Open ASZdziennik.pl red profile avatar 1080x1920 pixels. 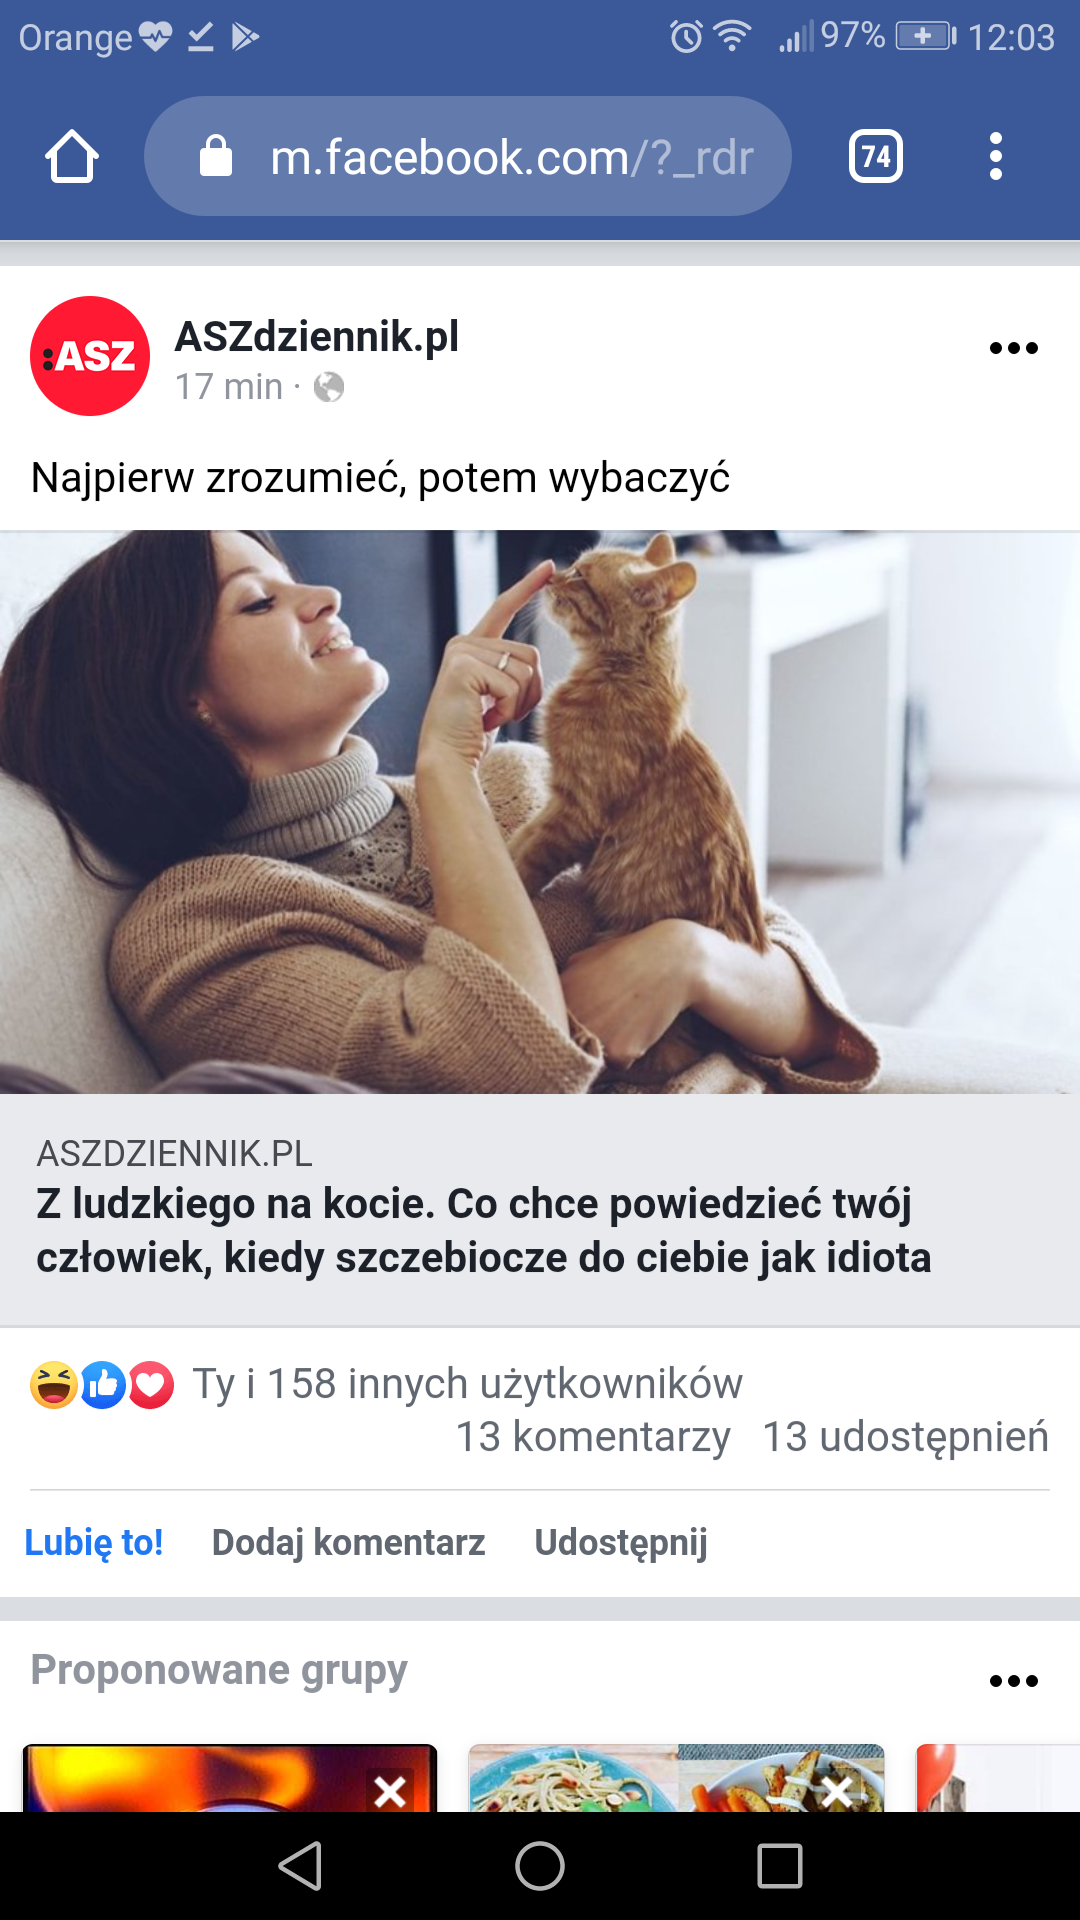pos(90,356)
